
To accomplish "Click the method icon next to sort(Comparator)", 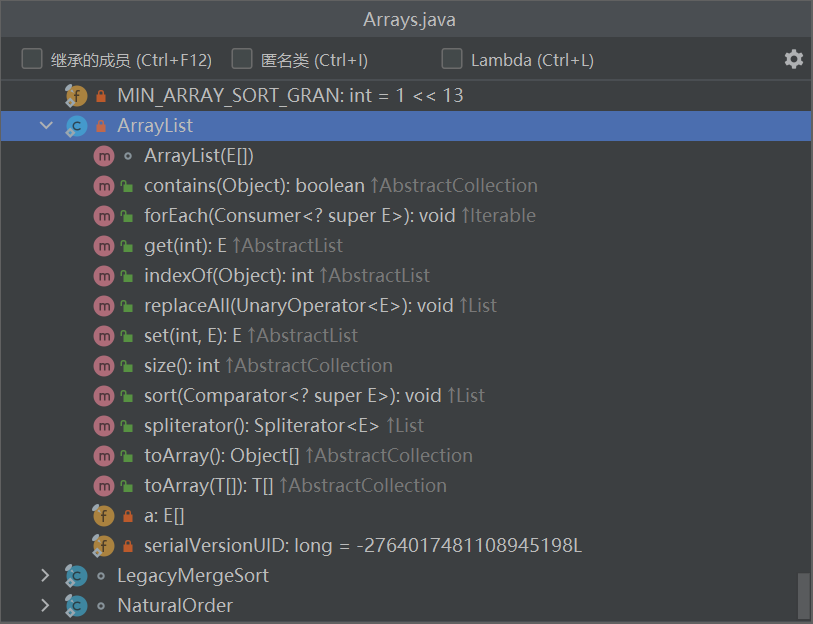I will 105,395.
